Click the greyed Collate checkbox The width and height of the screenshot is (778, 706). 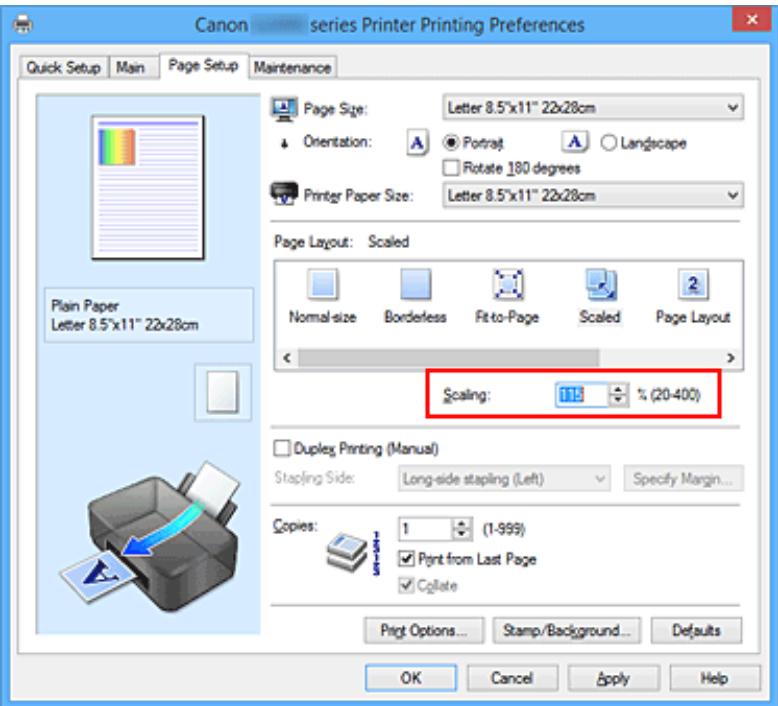click(406, 585)
